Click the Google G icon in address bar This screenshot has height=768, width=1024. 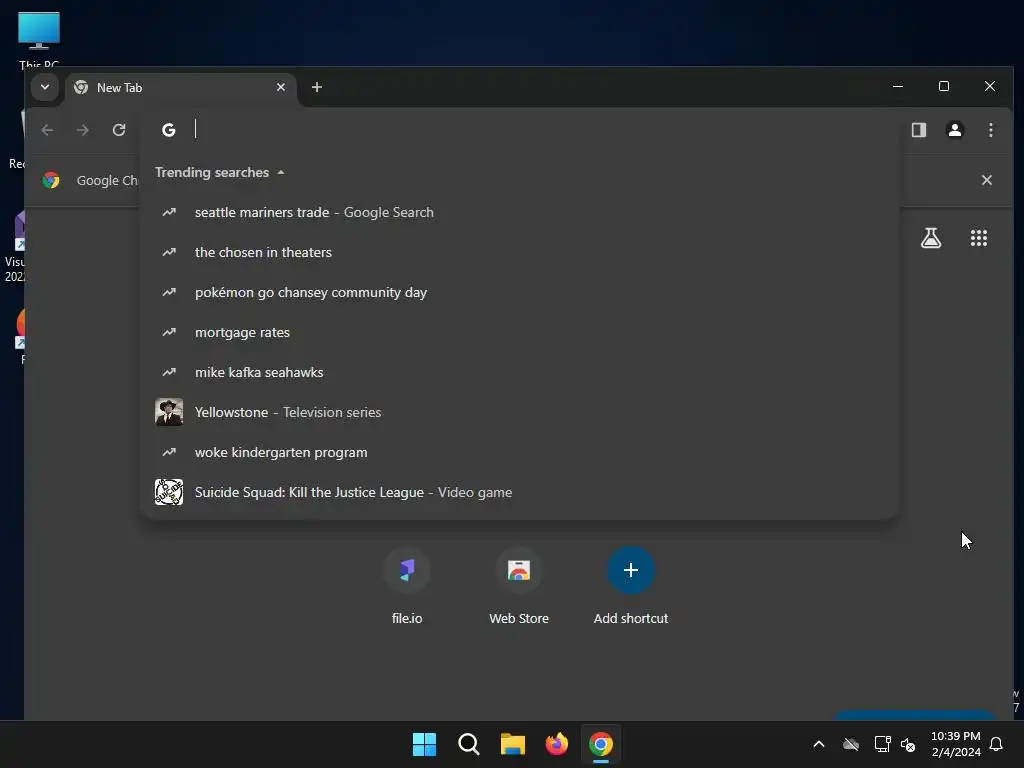[x=168, y=130]
